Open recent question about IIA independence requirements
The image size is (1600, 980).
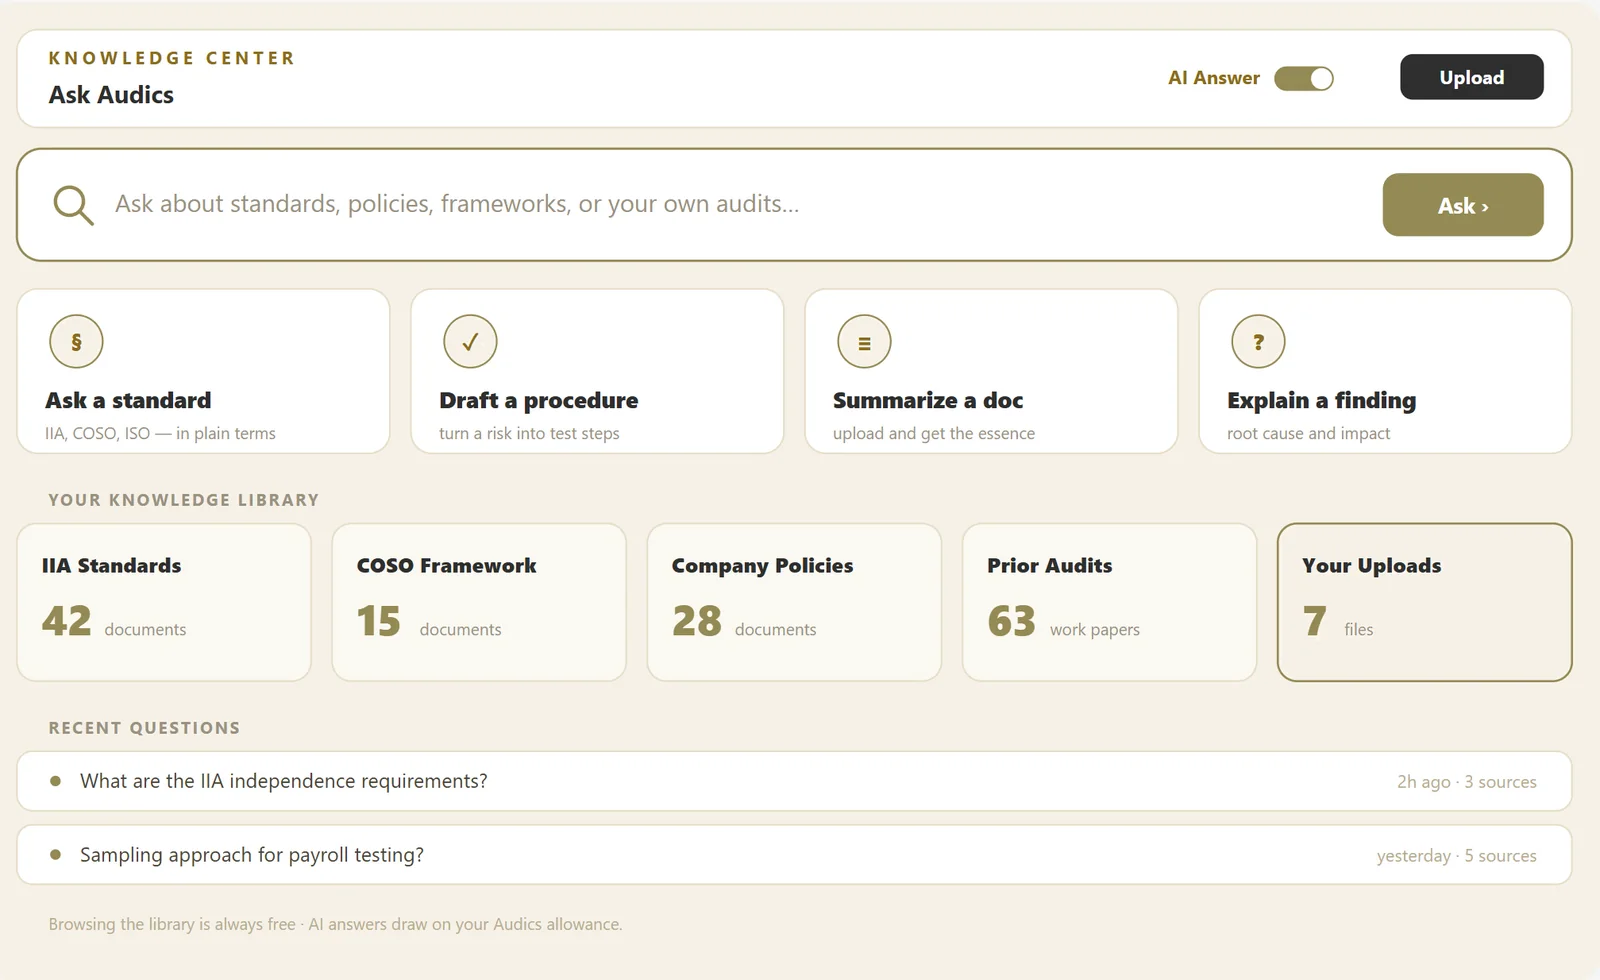point(794,781)
